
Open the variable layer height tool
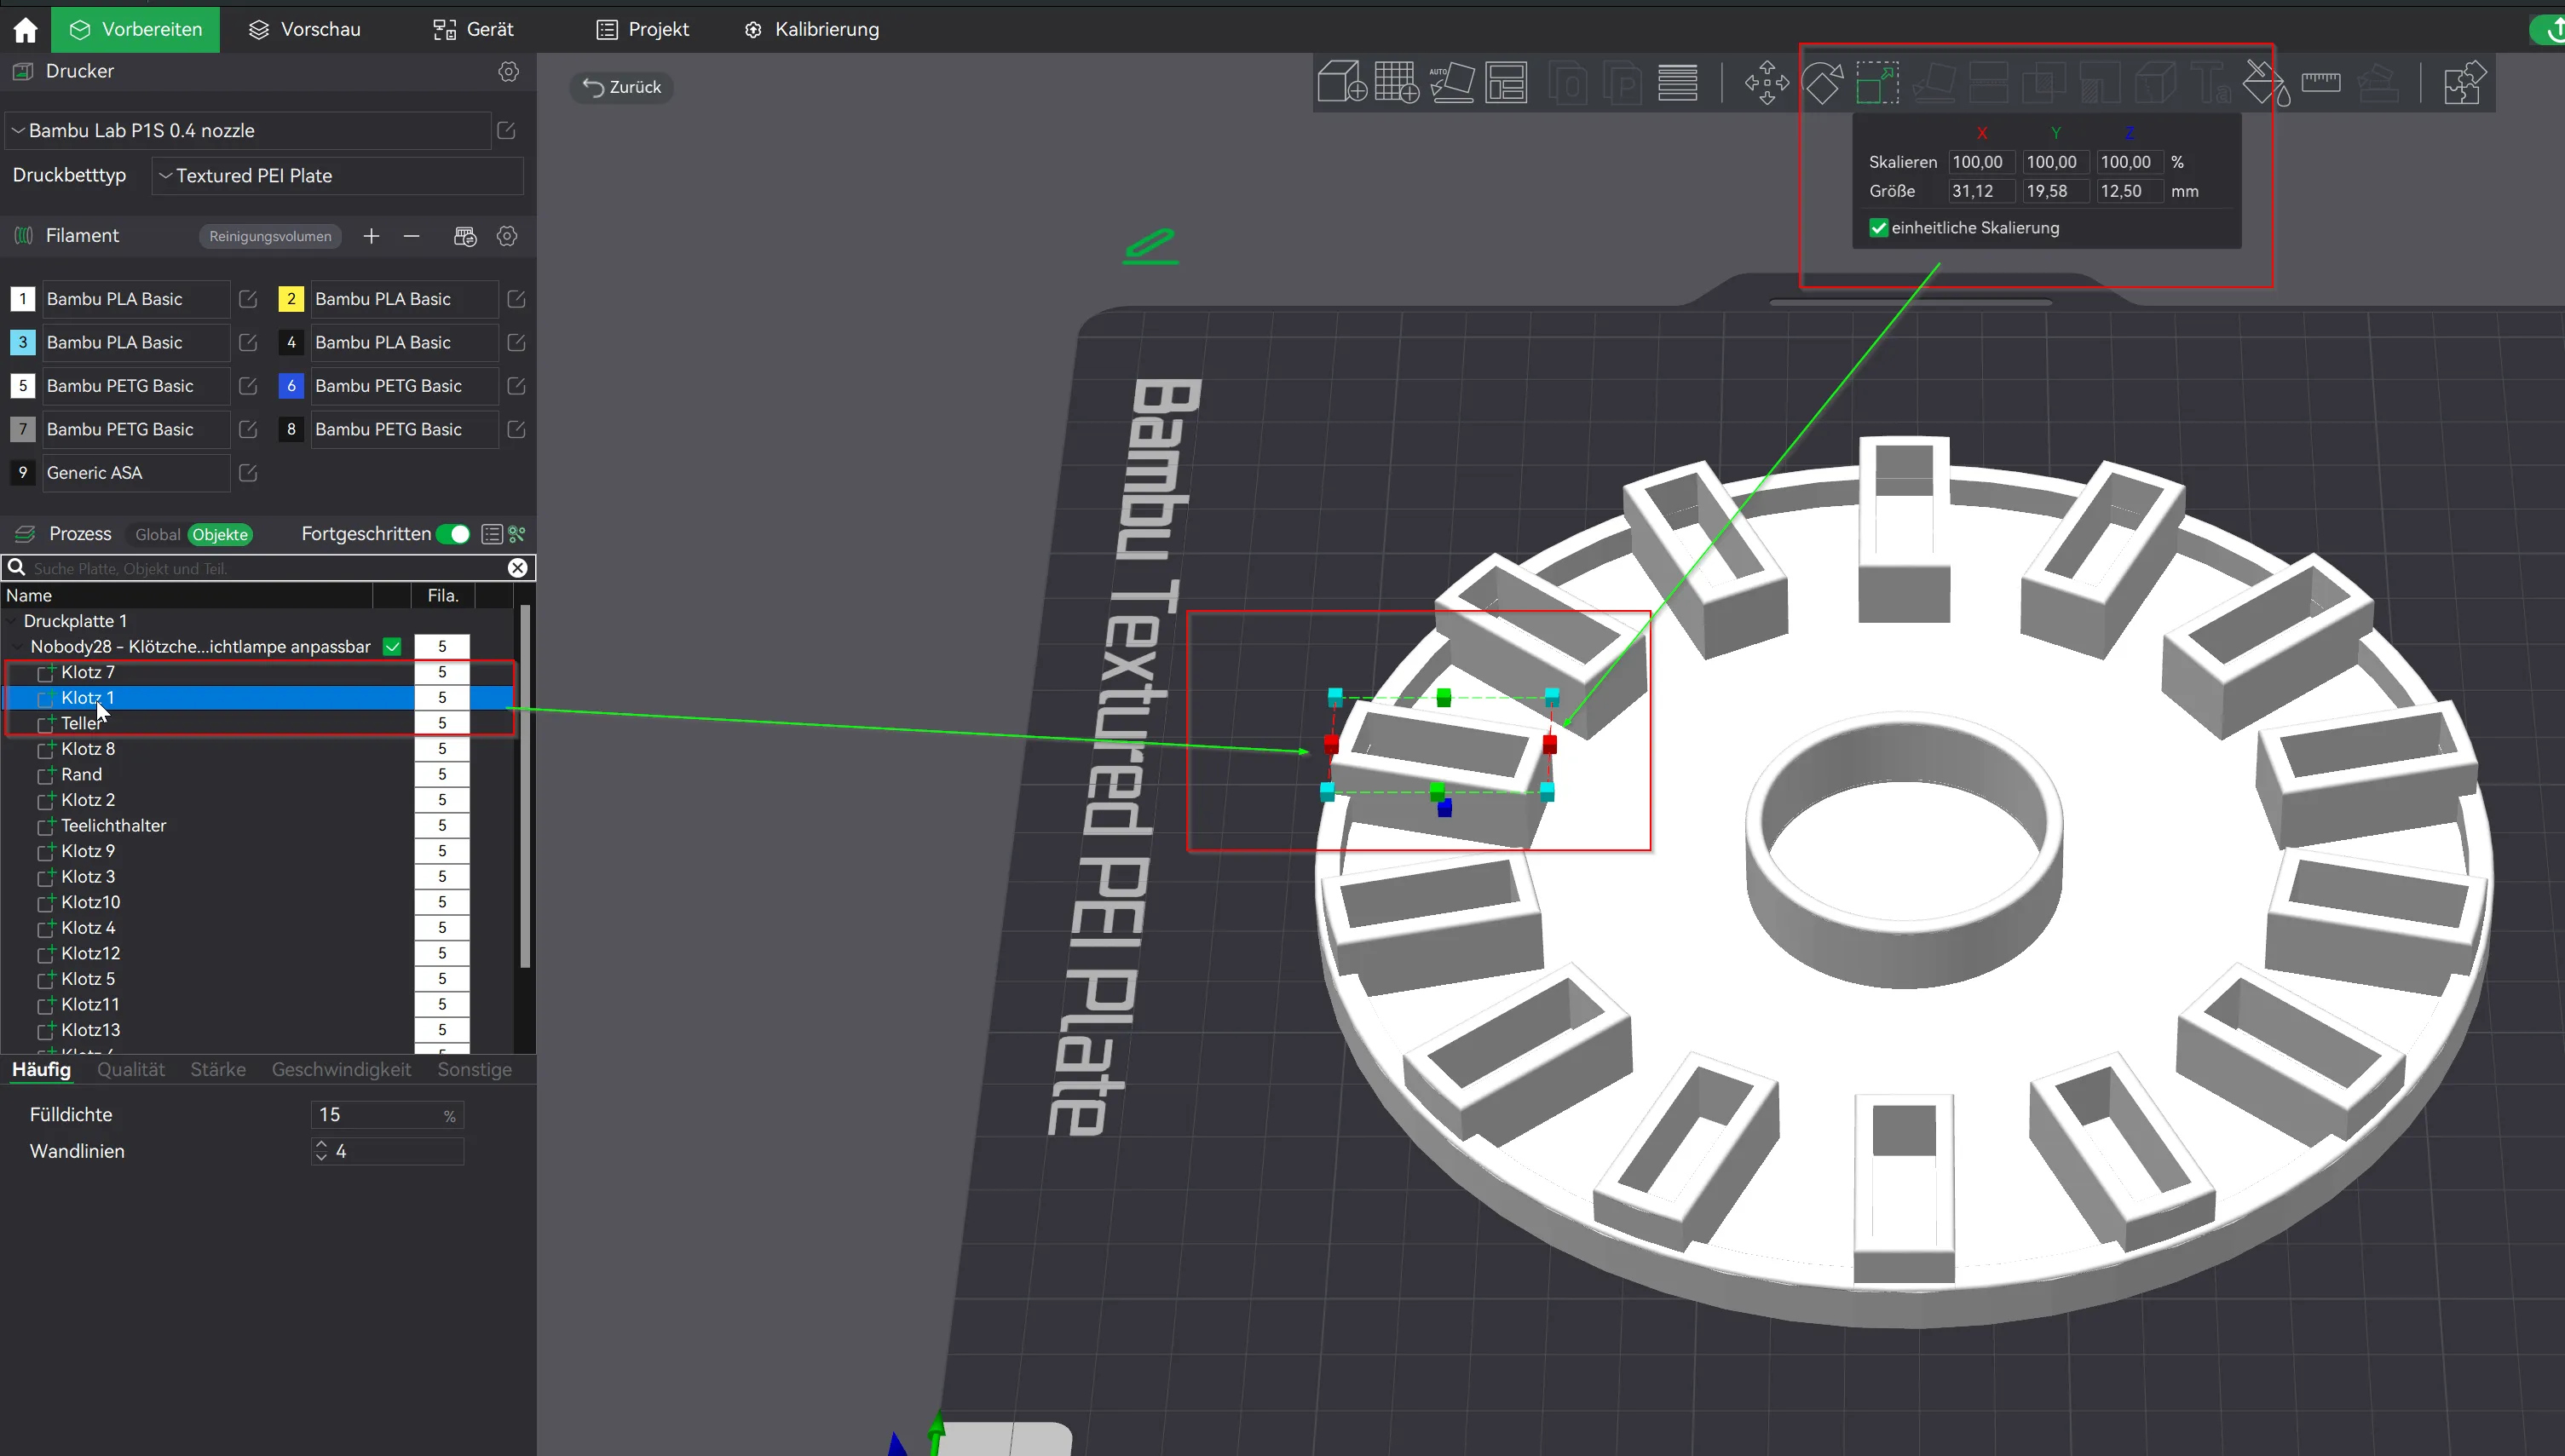1677,82
